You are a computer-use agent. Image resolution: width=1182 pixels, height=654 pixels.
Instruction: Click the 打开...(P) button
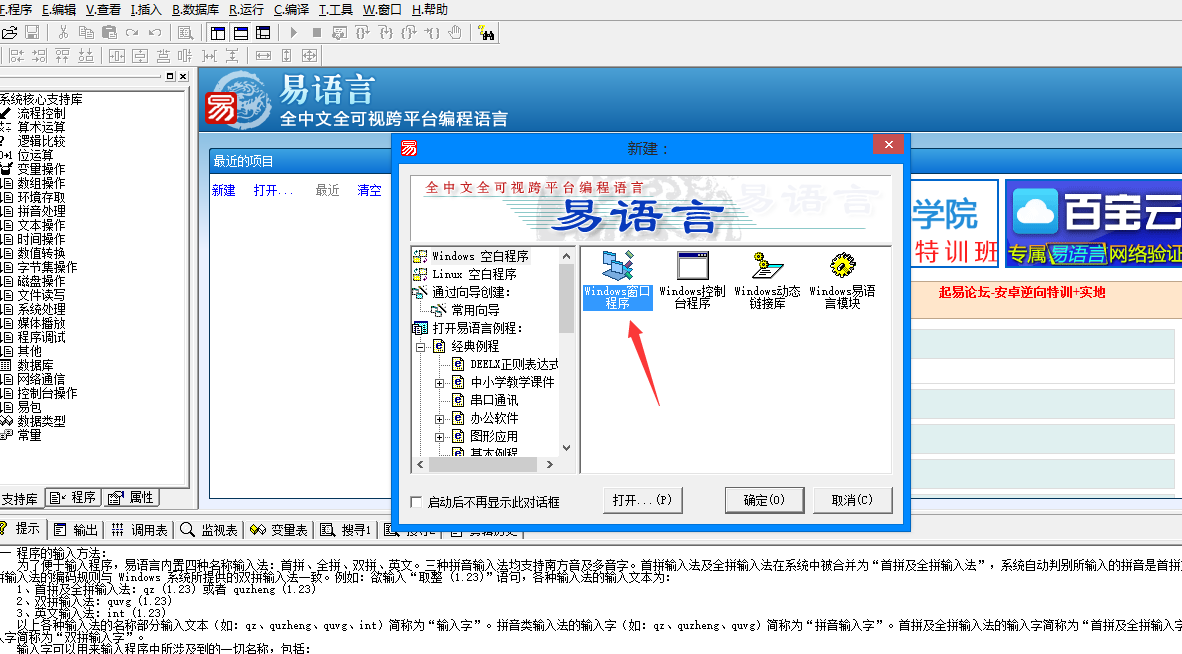coord(642,500)
